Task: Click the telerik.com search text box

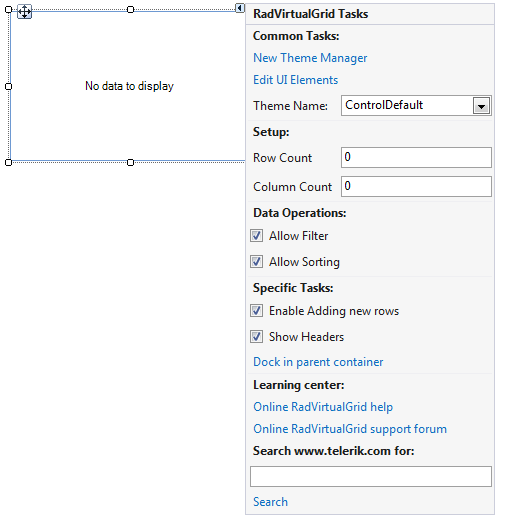Action: click(x=371, y=476)
